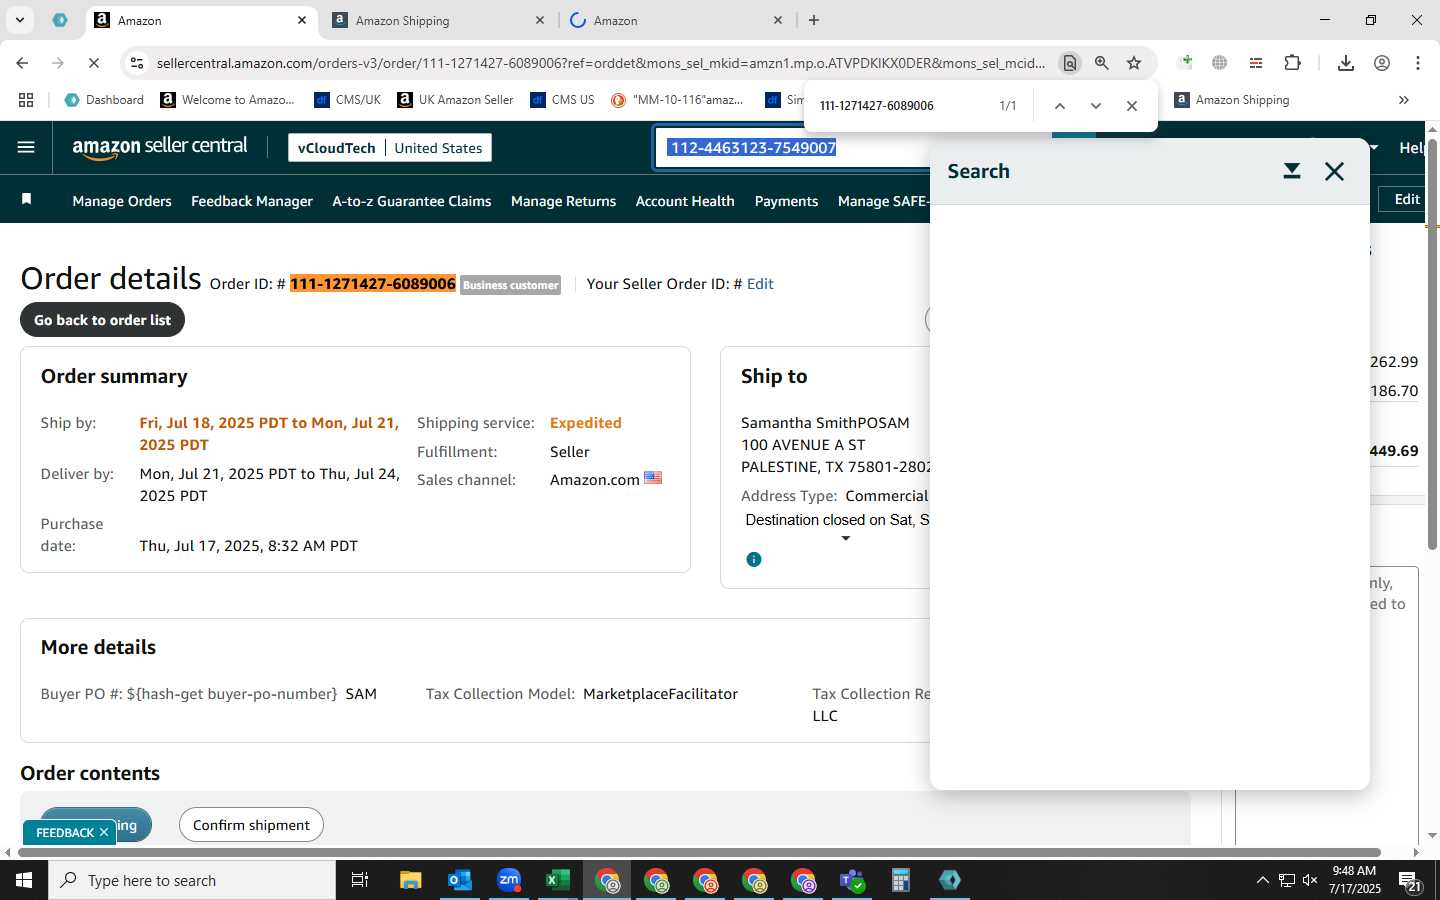
Task: Open the Welcome to Amazon bookmark
Action: click(x=227, y=100)
